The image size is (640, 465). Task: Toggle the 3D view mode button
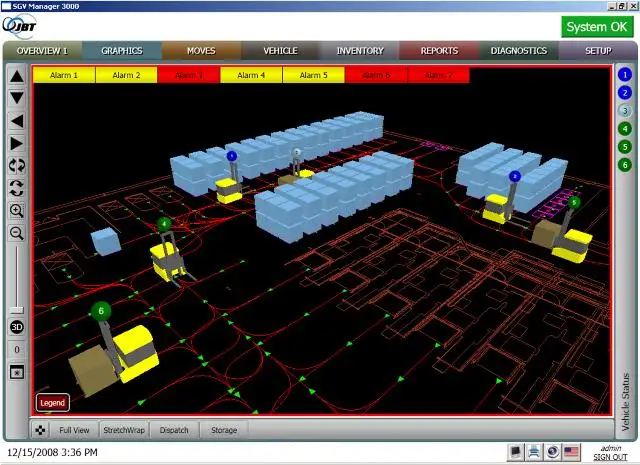click(x=17, y=327)
